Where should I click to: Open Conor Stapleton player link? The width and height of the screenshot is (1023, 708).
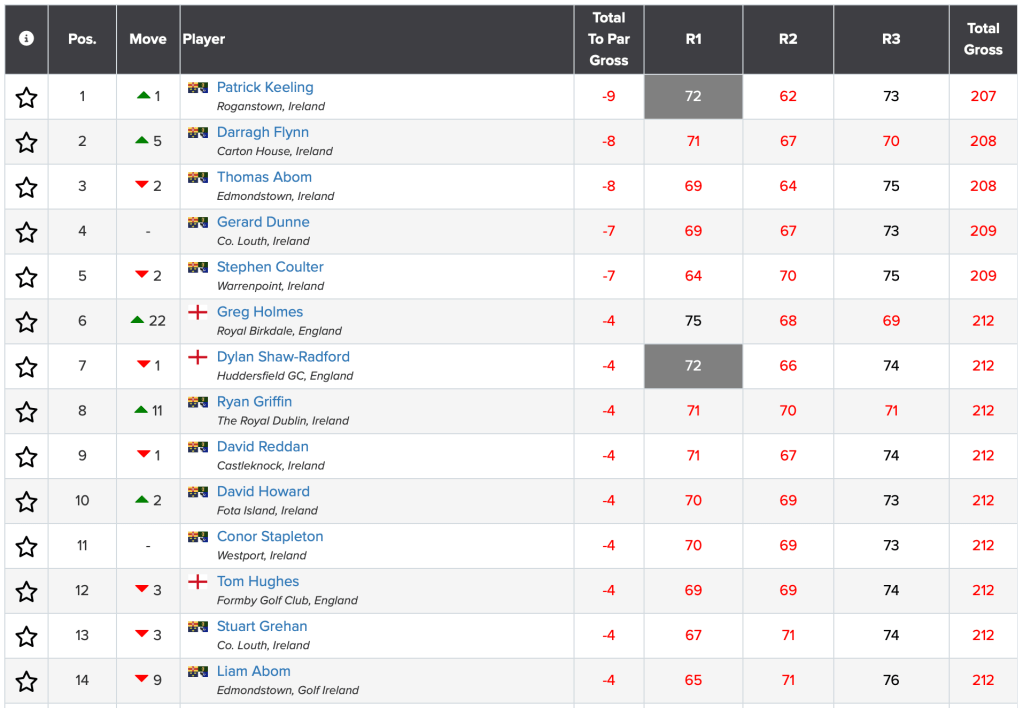pyautogui.click(x=270, y=536)
